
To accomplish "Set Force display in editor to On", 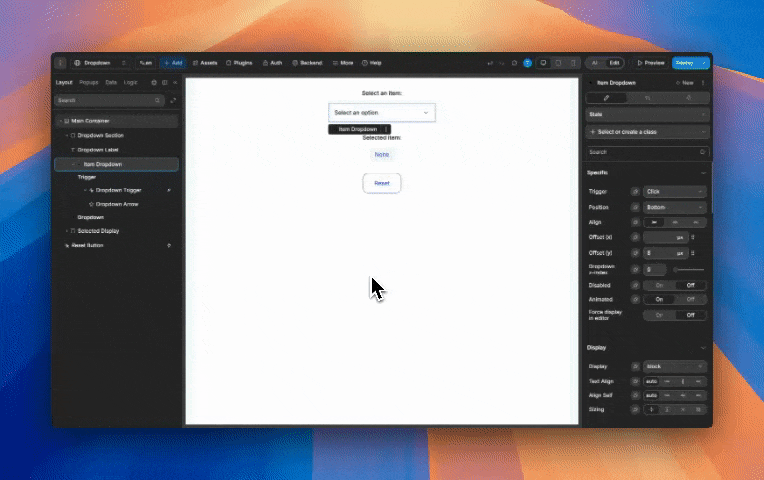I will [659, 315].
